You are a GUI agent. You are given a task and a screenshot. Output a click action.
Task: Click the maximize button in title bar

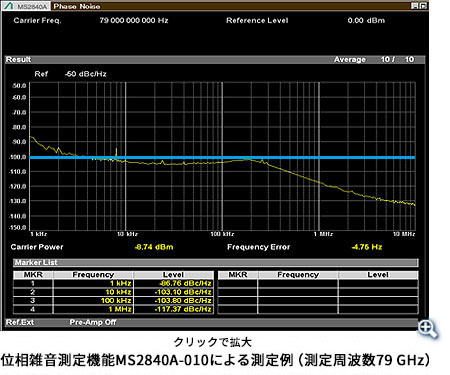423,6
